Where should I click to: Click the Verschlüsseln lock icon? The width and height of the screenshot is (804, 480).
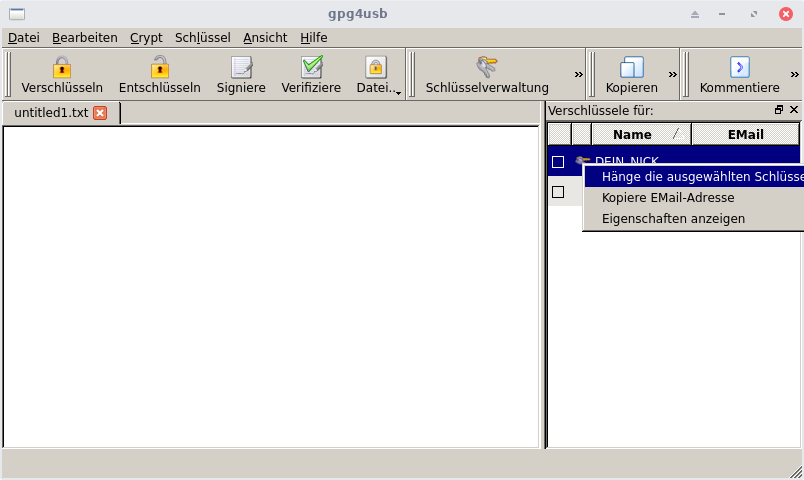pos(62,67)
